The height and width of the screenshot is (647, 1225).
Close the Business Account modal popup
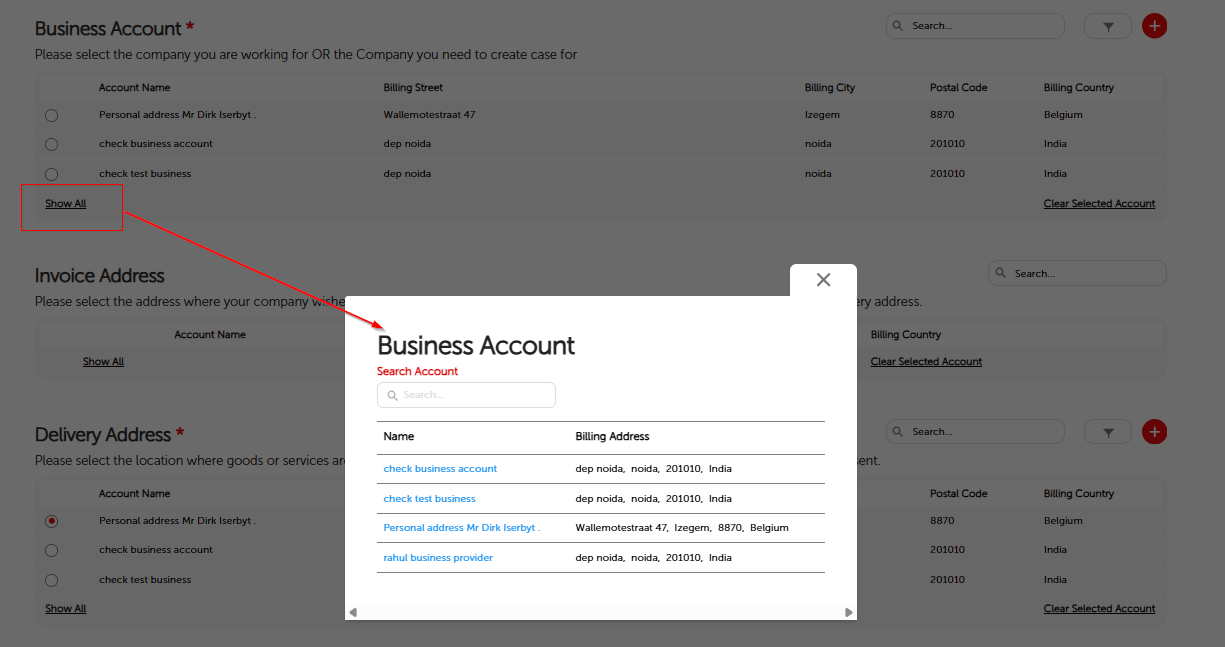823,280
